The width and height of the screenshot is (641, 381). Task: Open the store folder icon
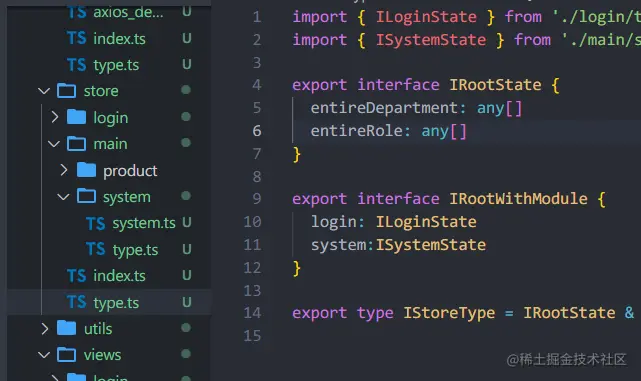(x=66, y=91)
